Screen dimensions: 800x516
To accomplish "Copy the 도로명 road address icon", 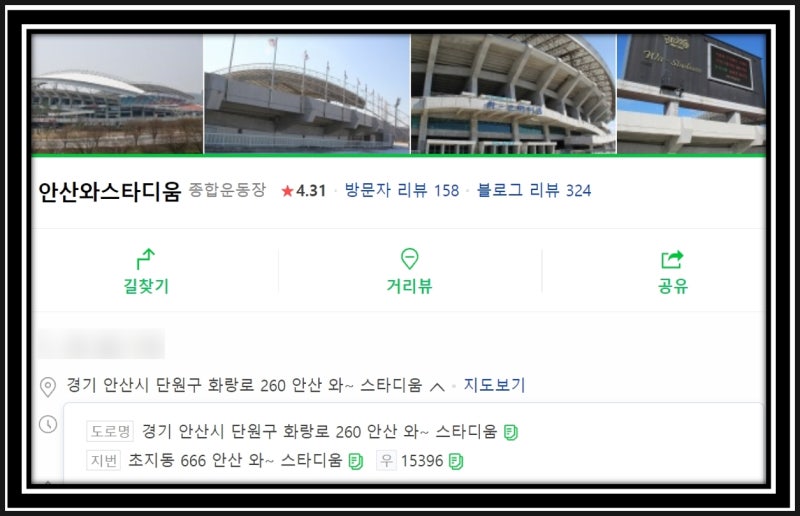I will click(511, 433).
